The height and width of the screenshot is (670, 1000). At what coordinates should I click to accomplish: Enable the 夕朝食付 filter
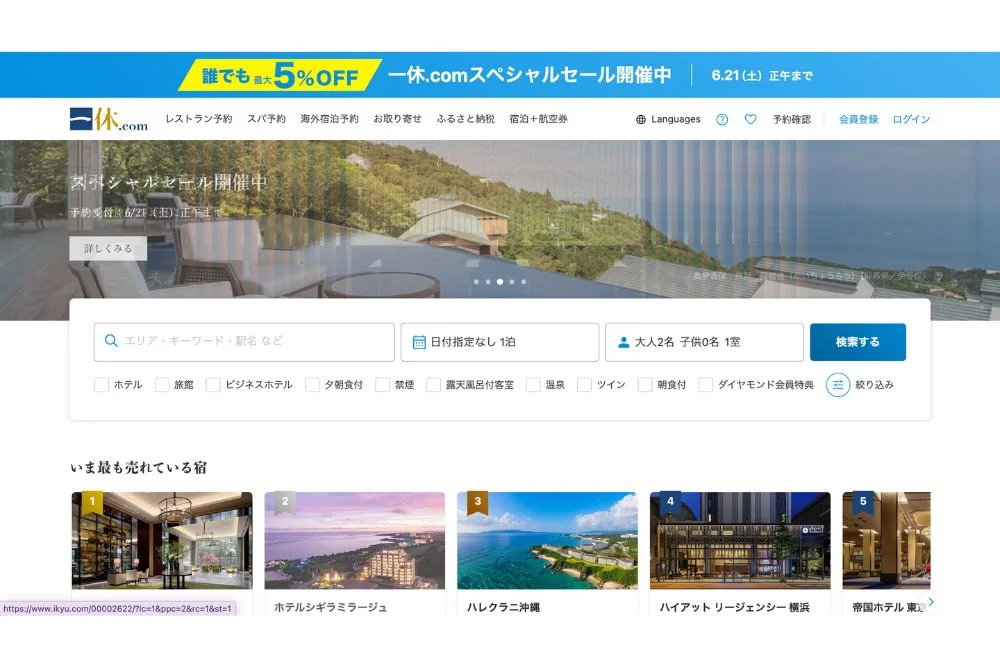(x=312, y=385)
